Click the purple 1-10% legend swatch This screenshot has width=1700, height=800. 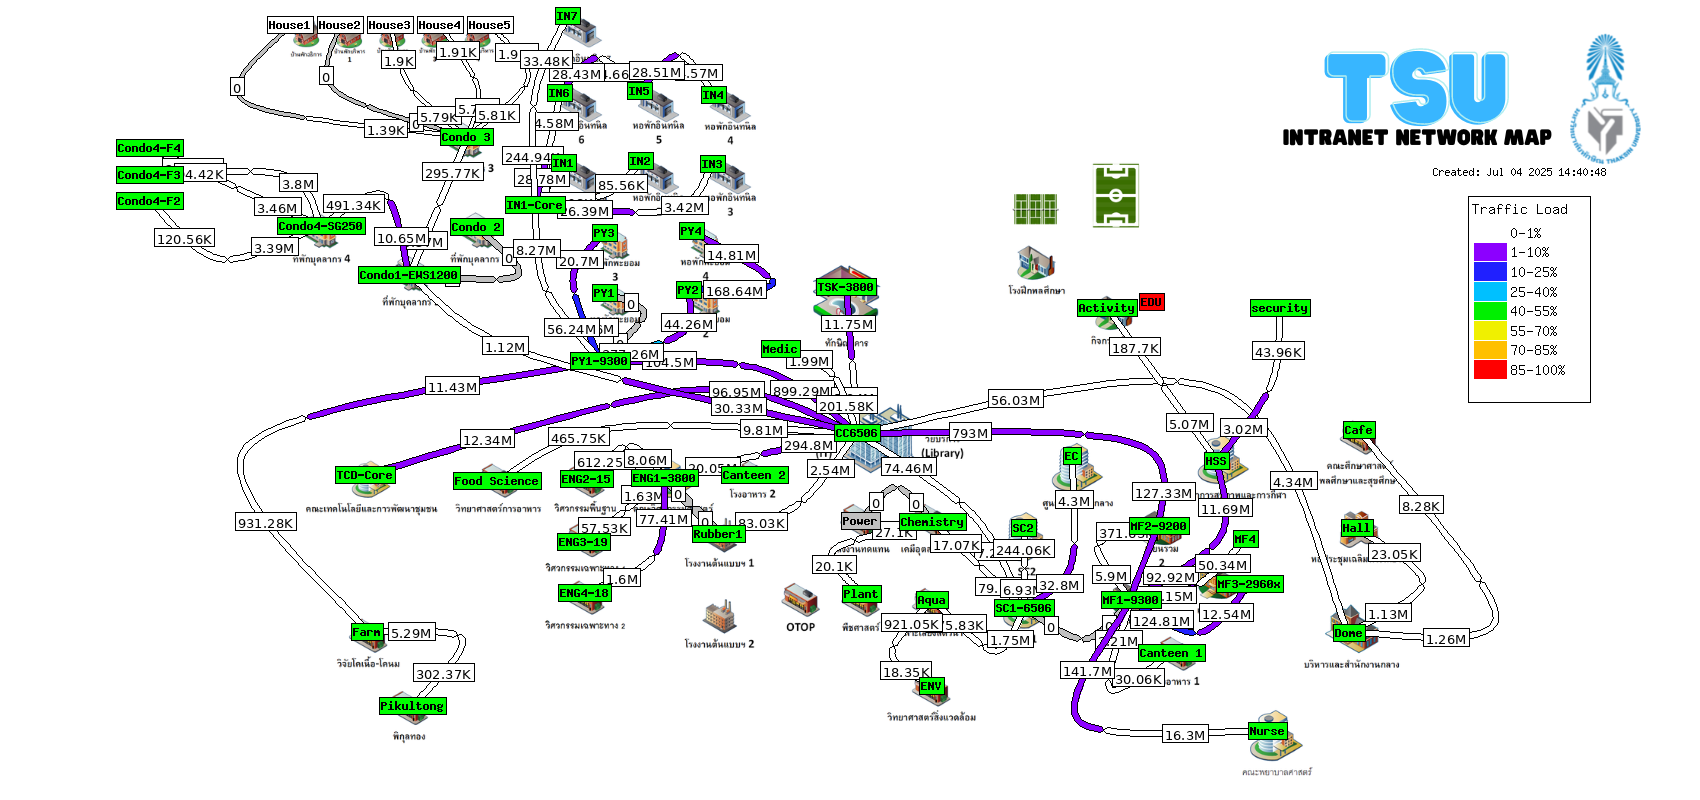tap(1490, 252)
